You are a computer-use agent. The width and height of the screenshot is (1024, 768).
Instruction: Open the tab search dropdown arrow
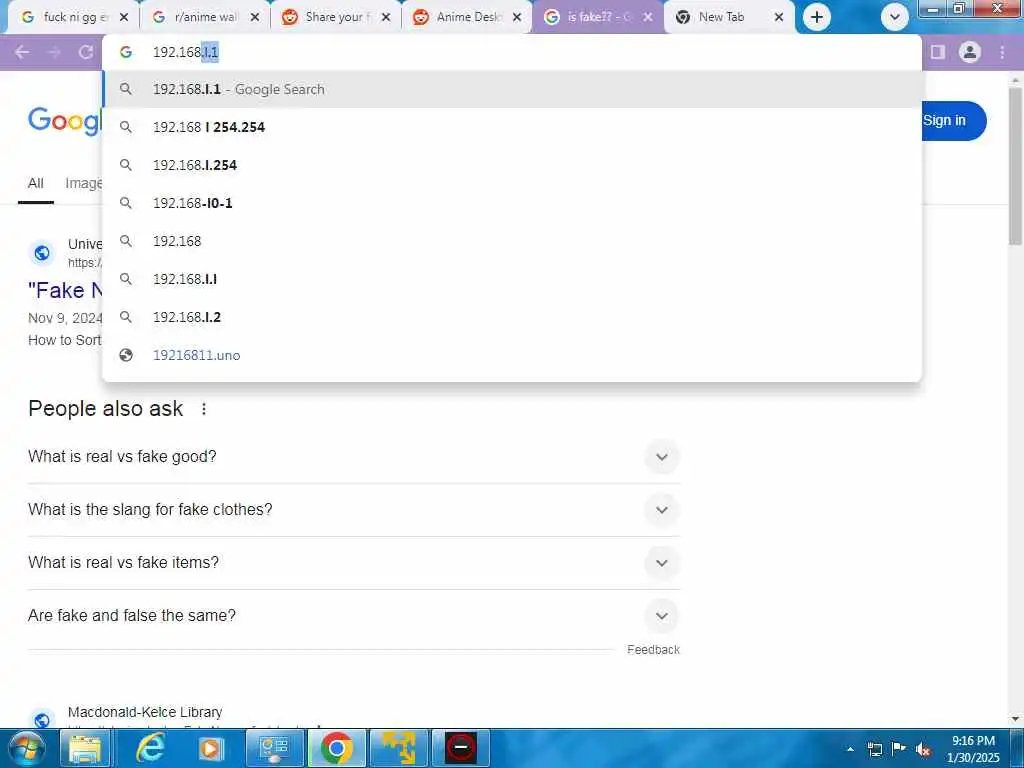(x=895, y=17)
